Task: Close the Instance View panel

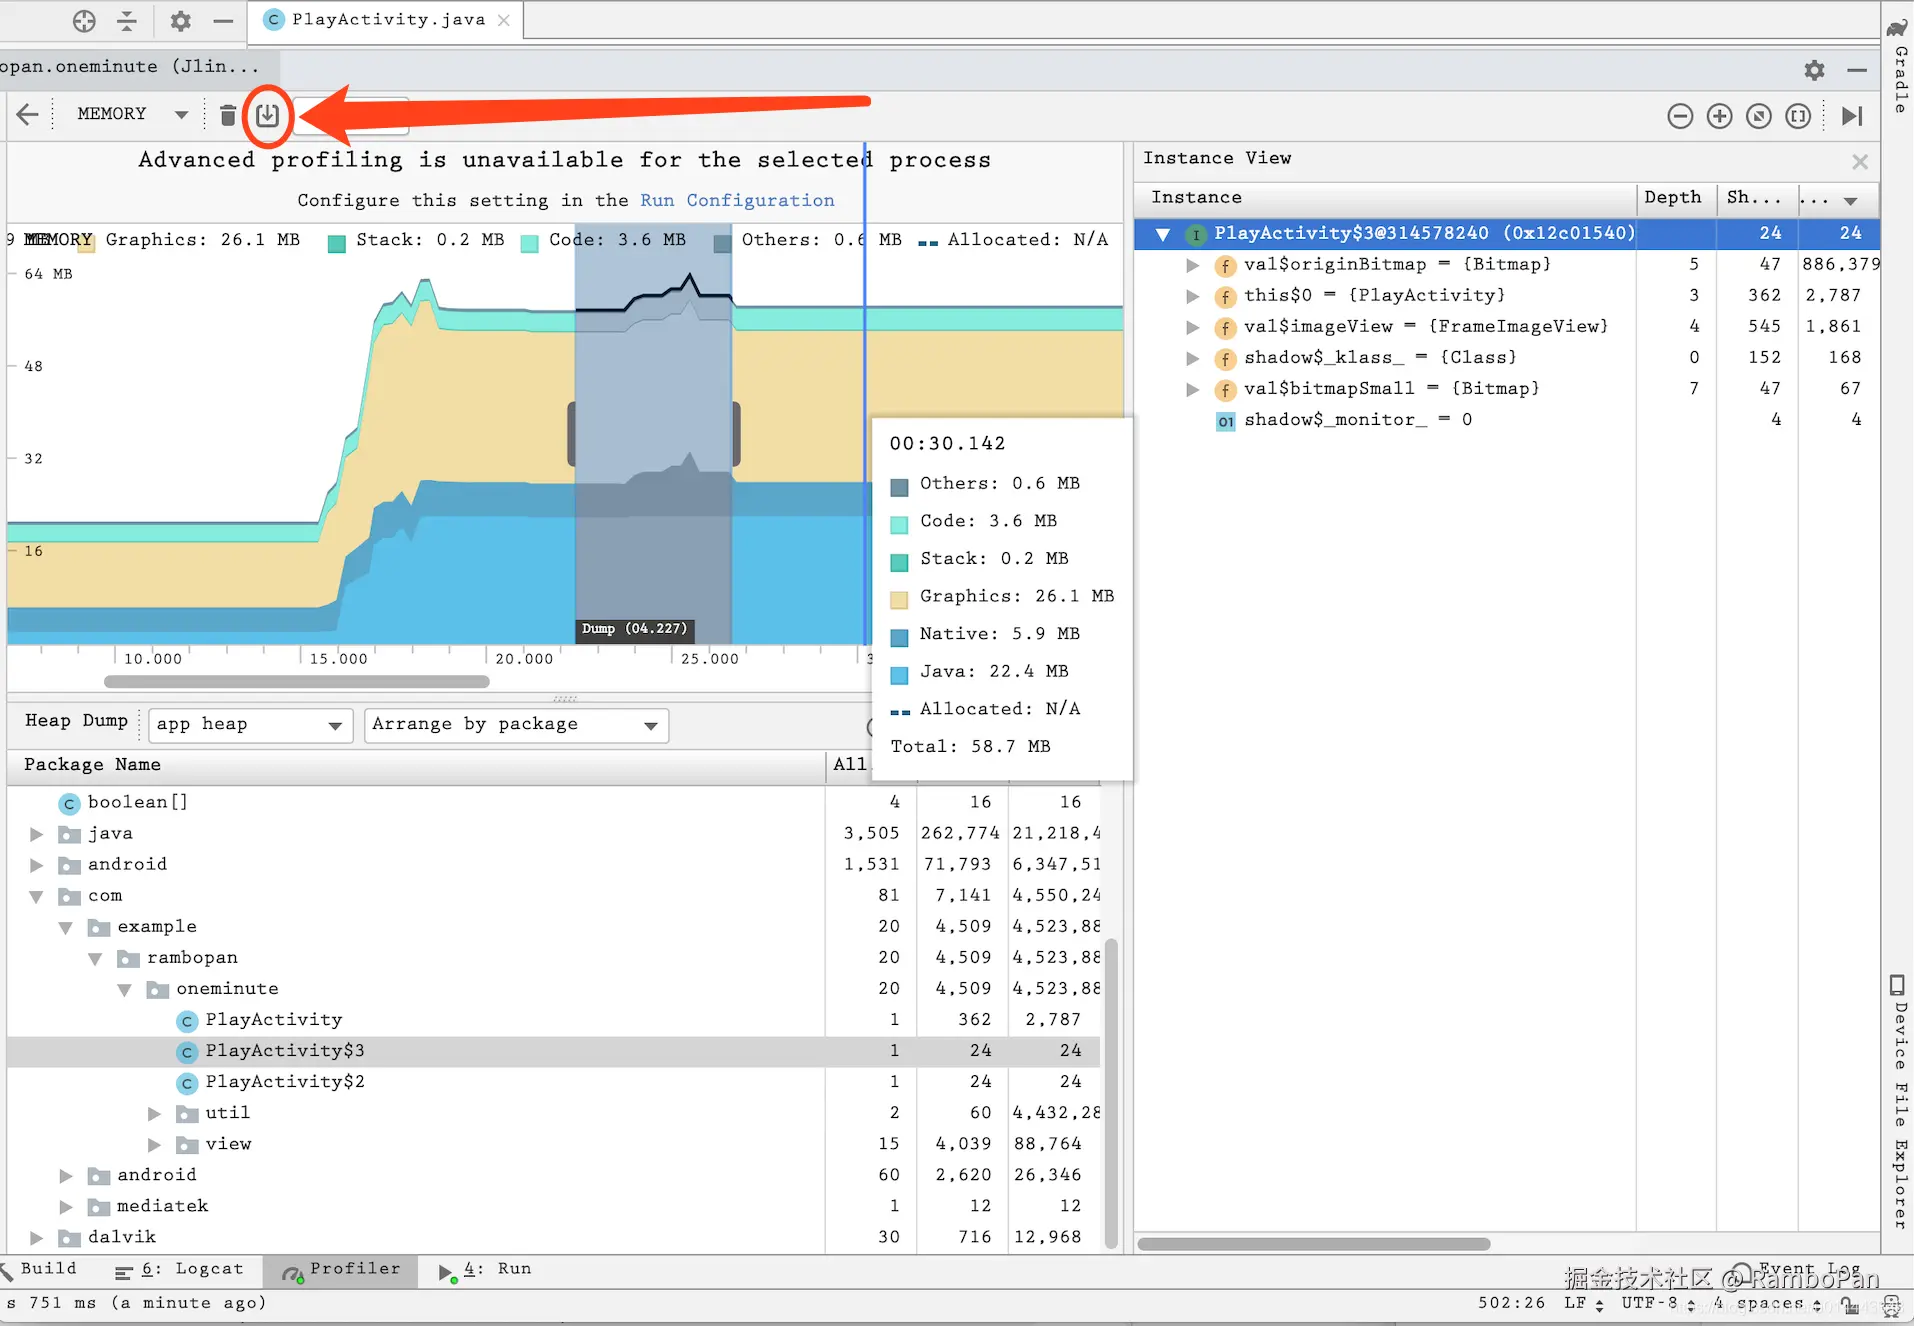Action: 1860,162
